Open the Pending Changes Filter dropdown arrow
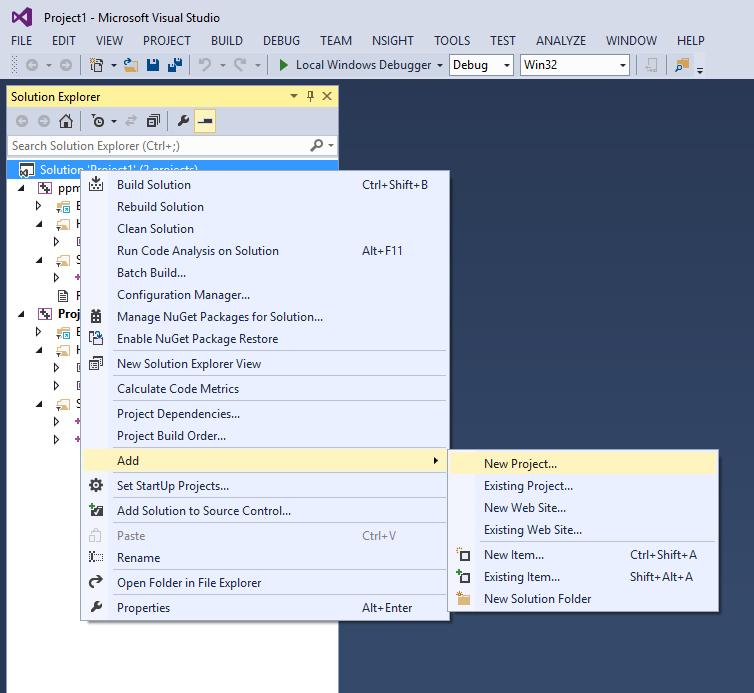Viewport: 754px width, 693px height. point(114,121)
